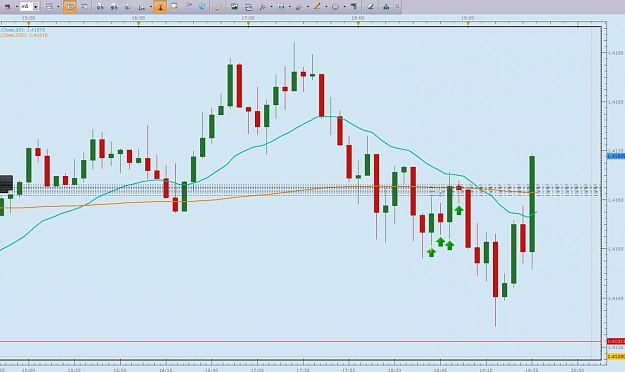Click the blue current price tag on price axis
Viewport: 625px width, 372px height.
pos(615,156)
